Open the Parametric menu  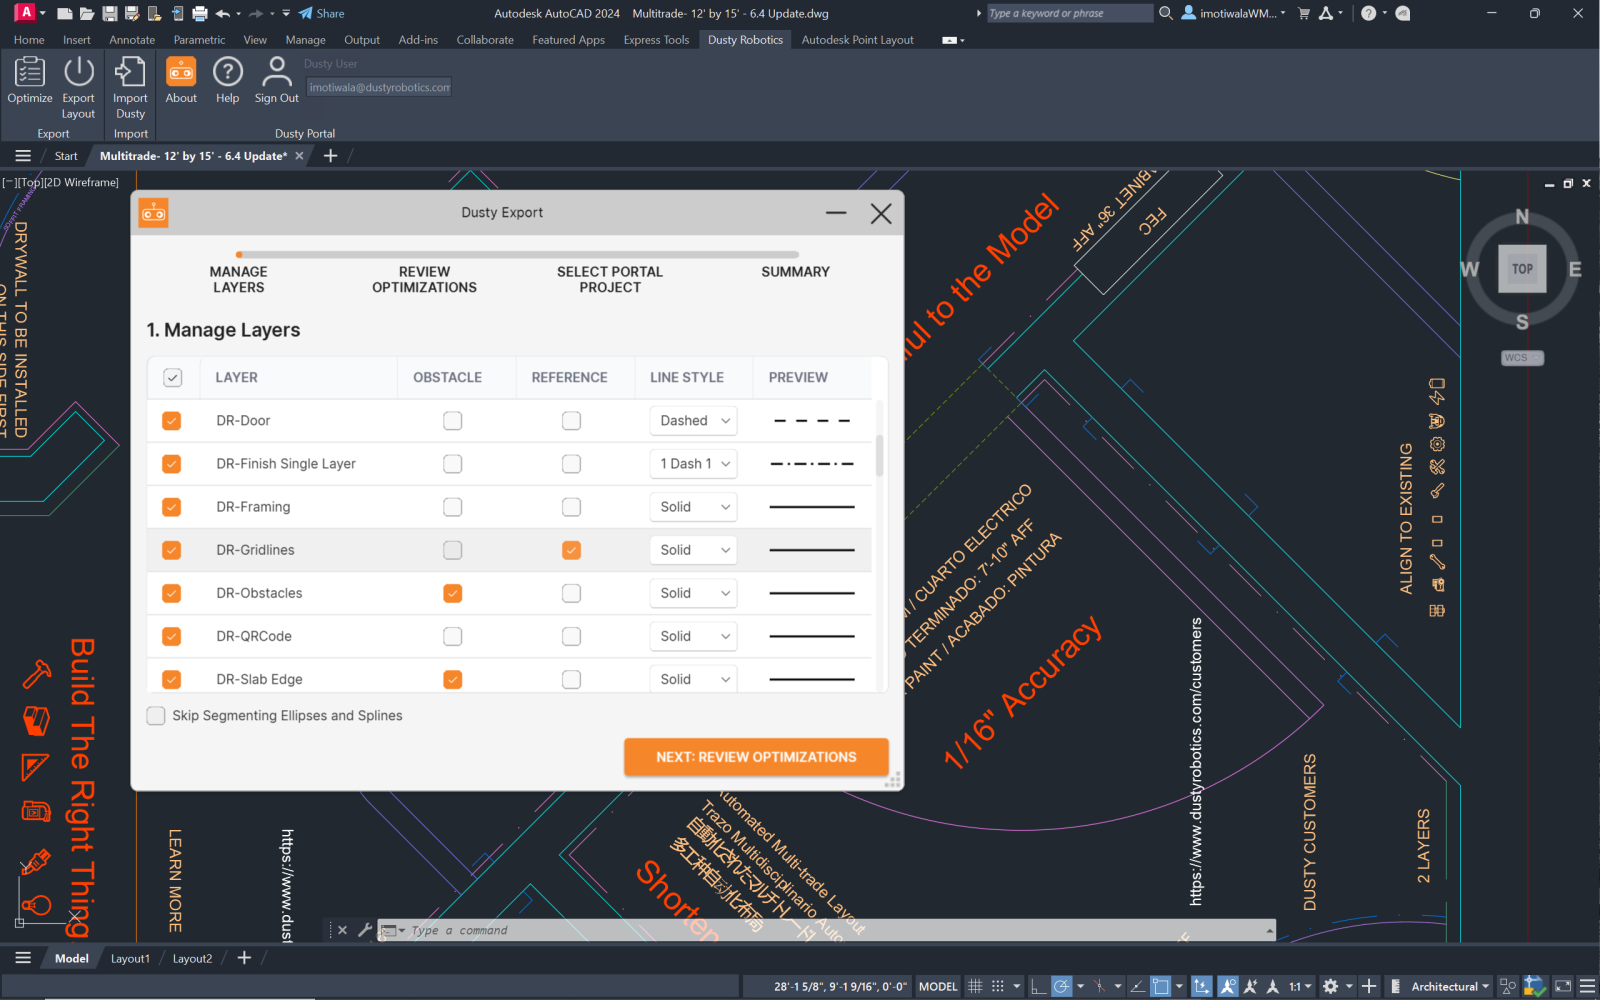coord(199,40)
